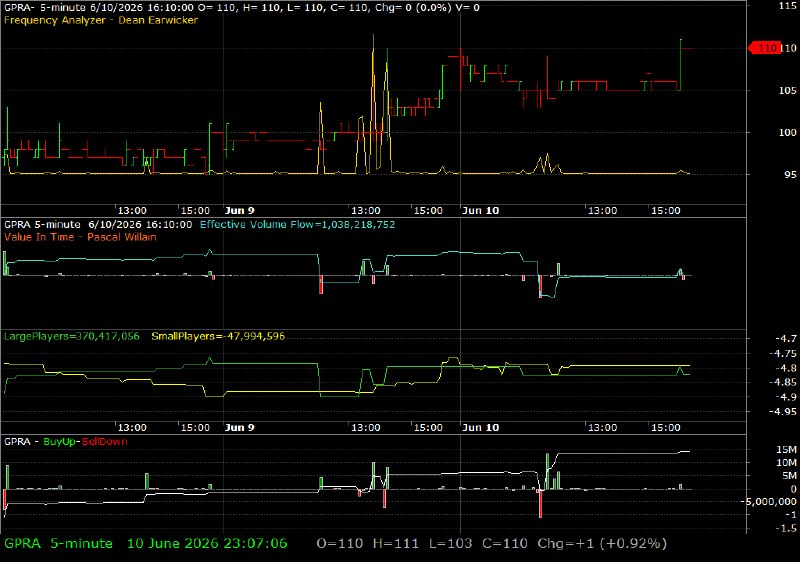800x562 pixels.
Task: Click the 95 price axis label
Action: click(790, 175)
